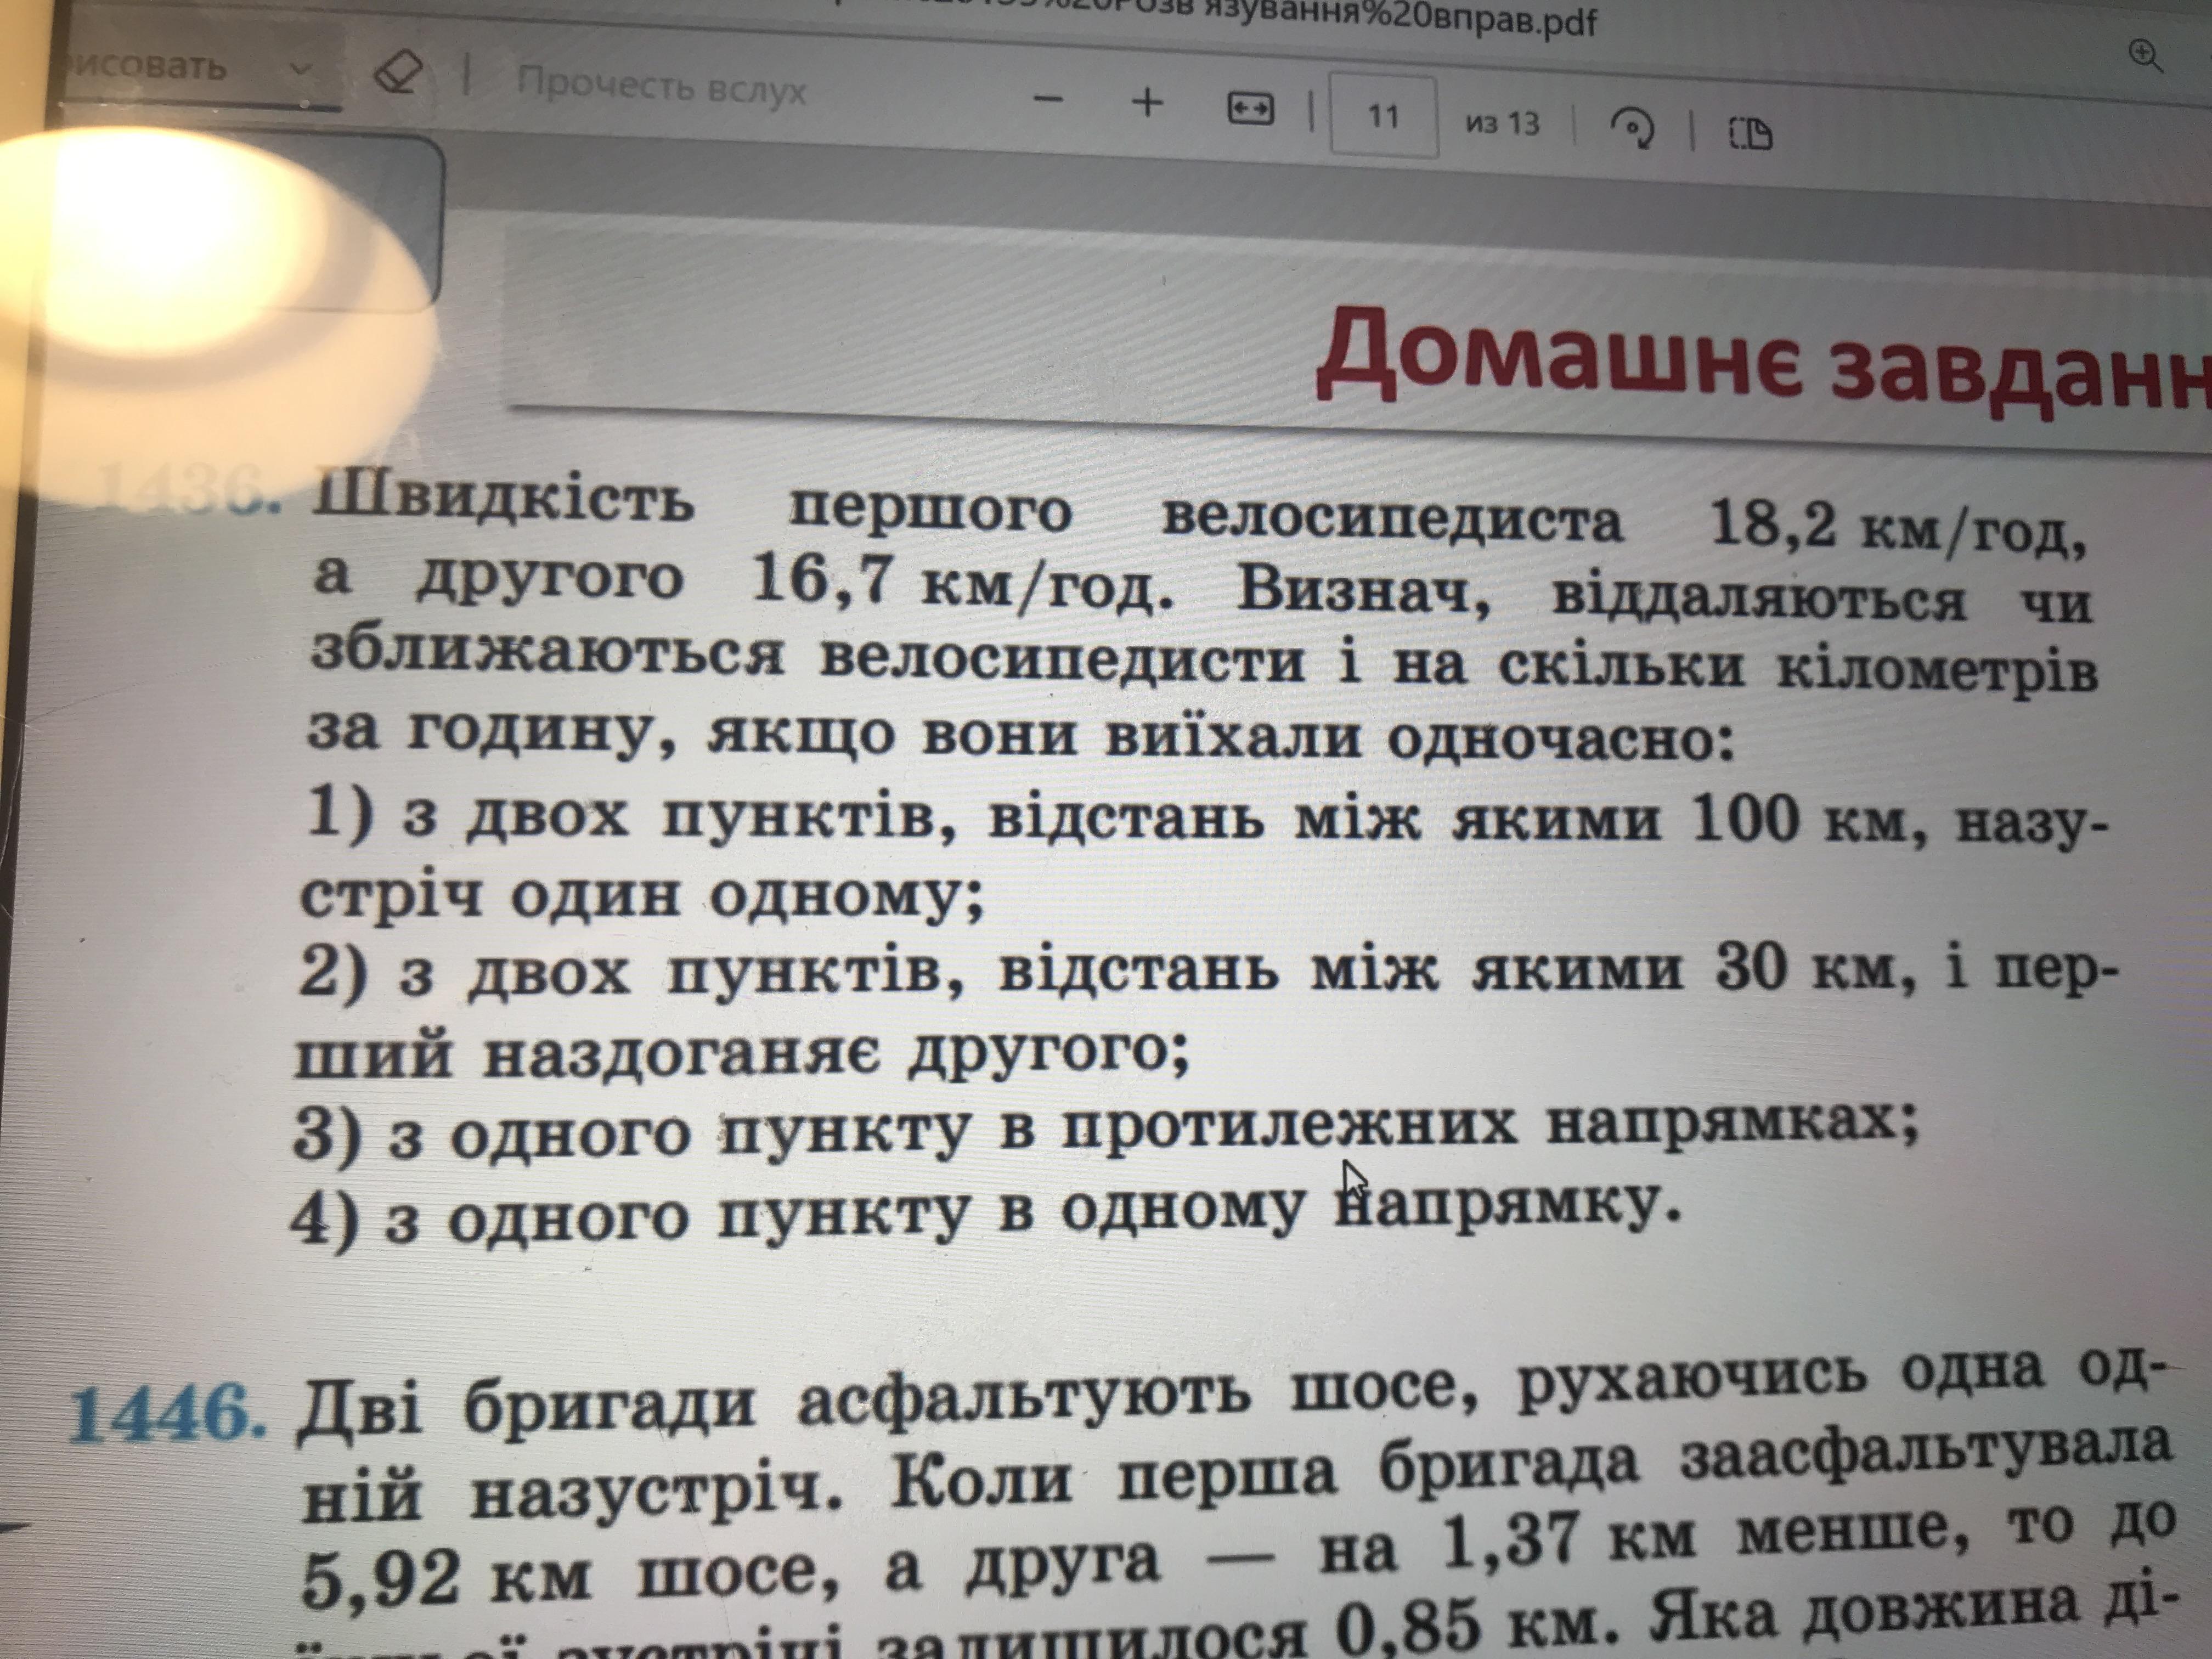The width and height of the screenshot is (2212, 1659).
Task: Click the 'из 13' total pages label
Action: pyautogui.click(x=1502, y=123)
